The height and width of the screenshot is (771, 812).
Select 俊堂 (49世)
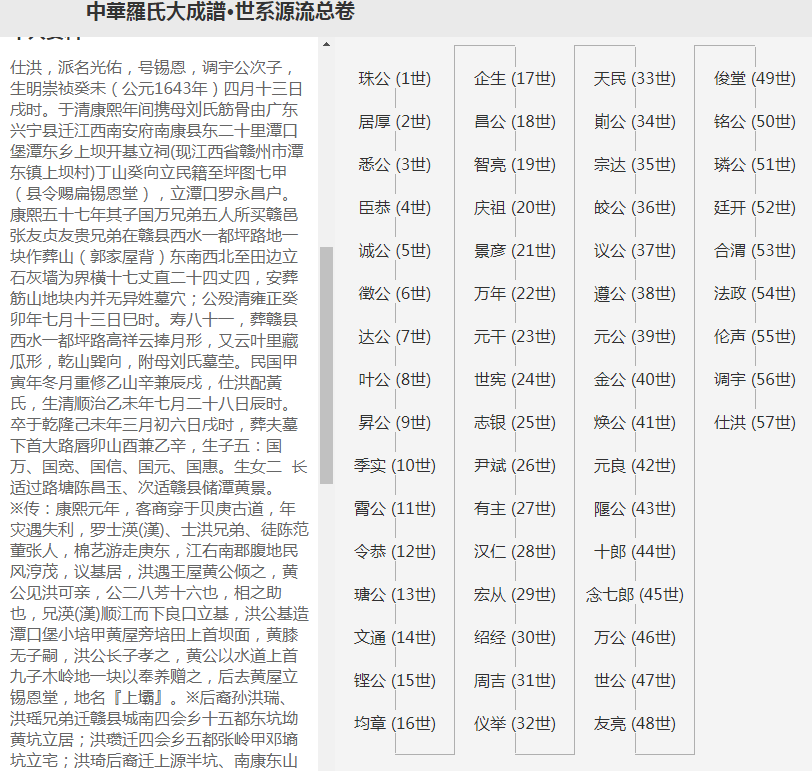(755, 79)
